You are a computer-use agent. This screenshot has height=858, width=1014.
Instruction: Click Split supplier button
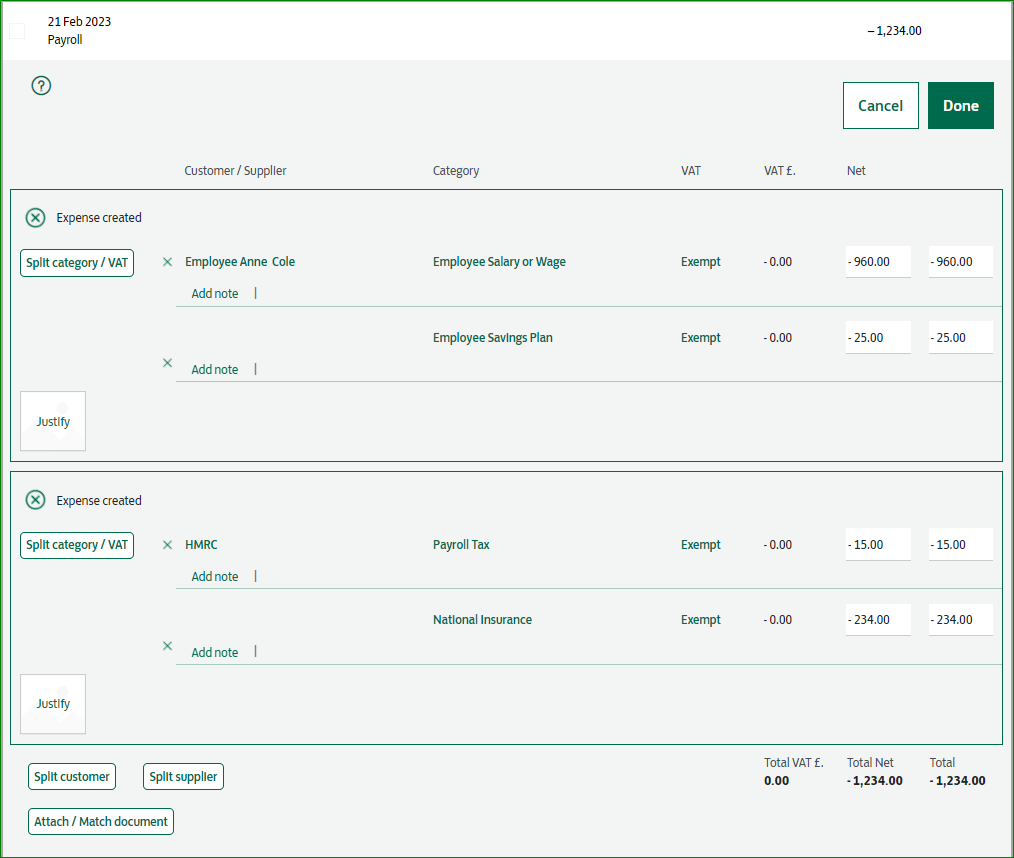[x=183, y=777]
